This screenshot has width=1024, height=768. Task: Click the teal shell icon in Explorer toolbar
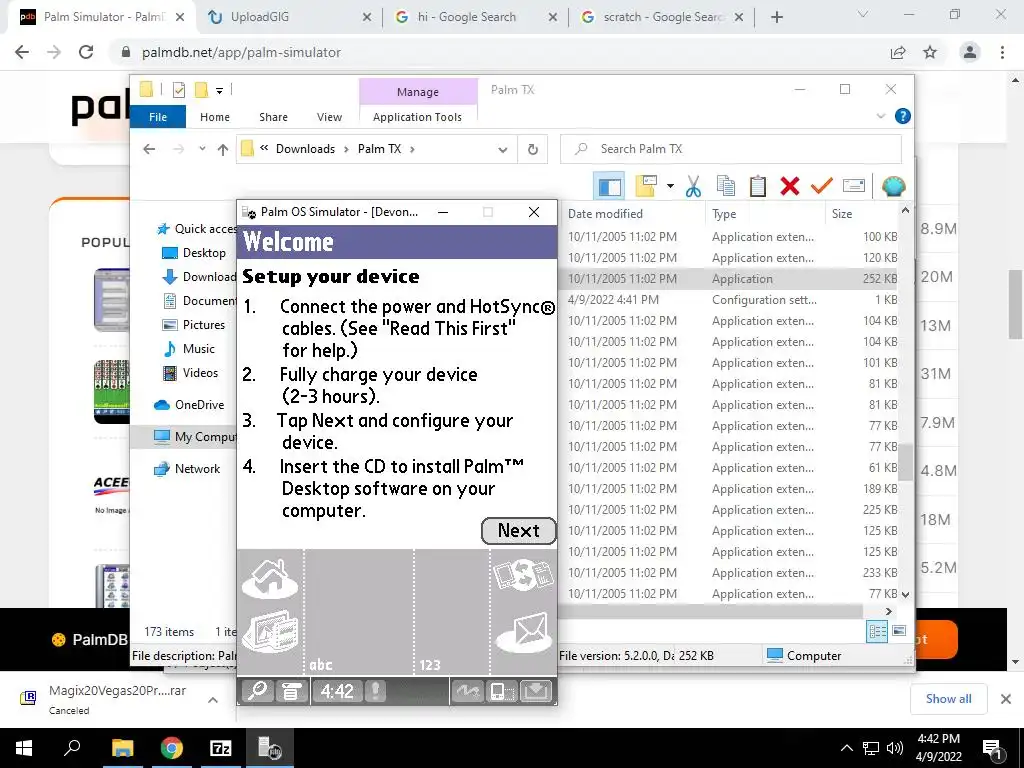(x=893, y=186)
